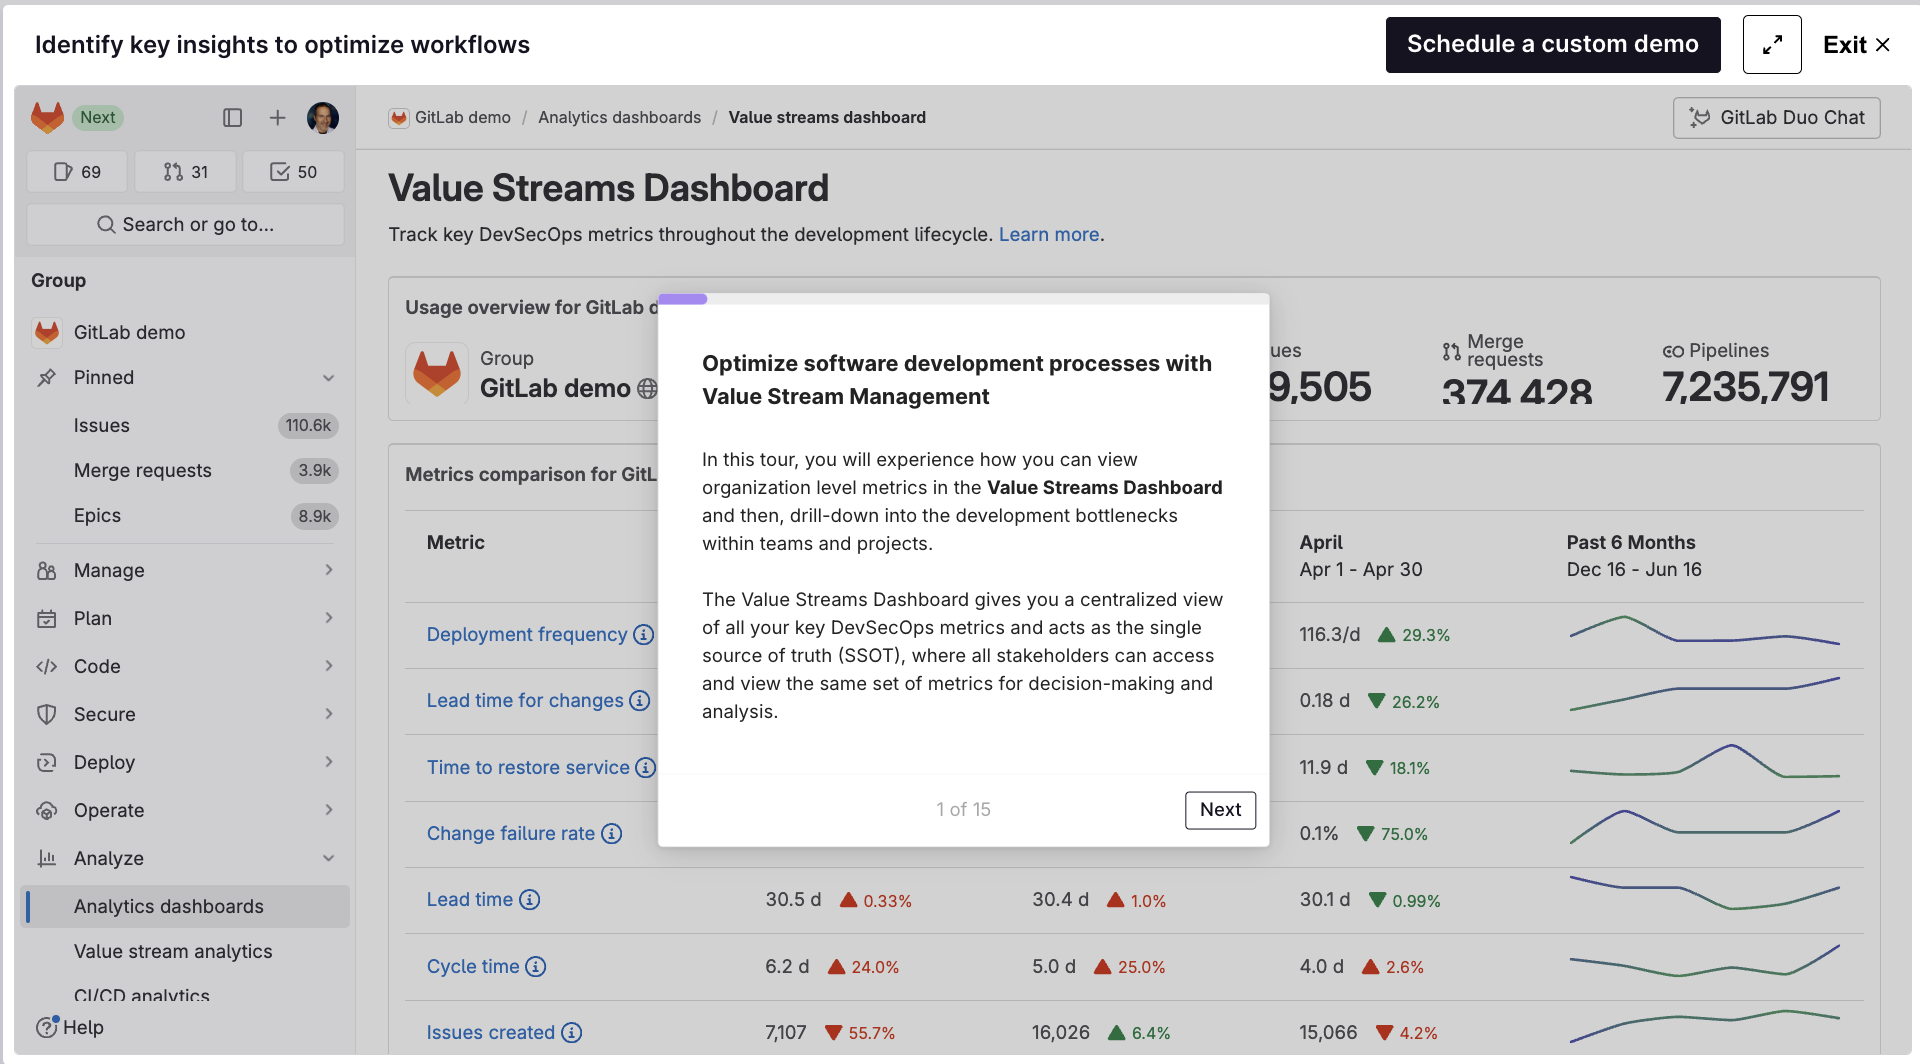This screenshot has height=1064, width=1920.
Task: Click the Code brackets icon
Action: [46, 667]
